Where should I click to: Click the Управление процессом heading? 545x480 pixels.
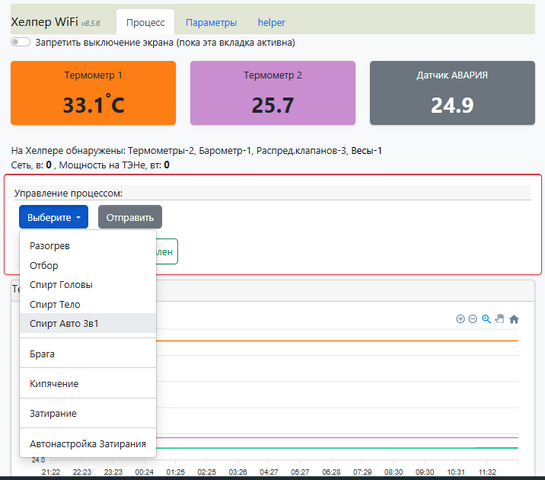(x=68, y=193)
